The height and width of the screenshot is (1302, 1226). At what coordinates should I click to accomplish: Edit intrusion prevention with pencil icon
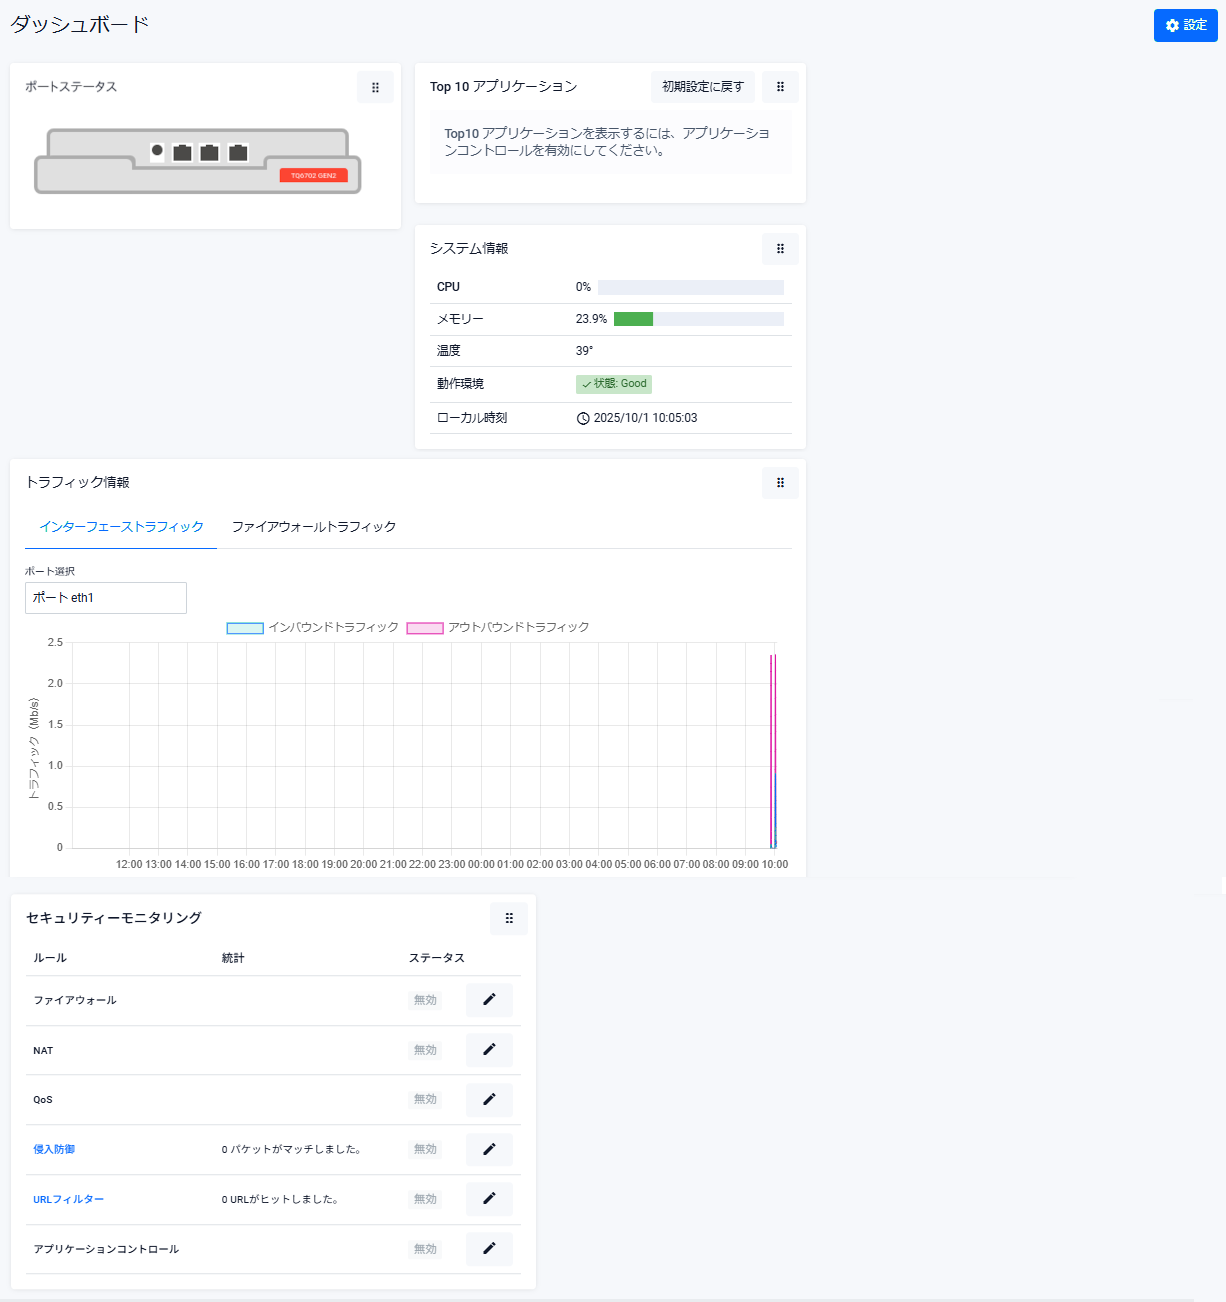click(x=489, y=1149)
